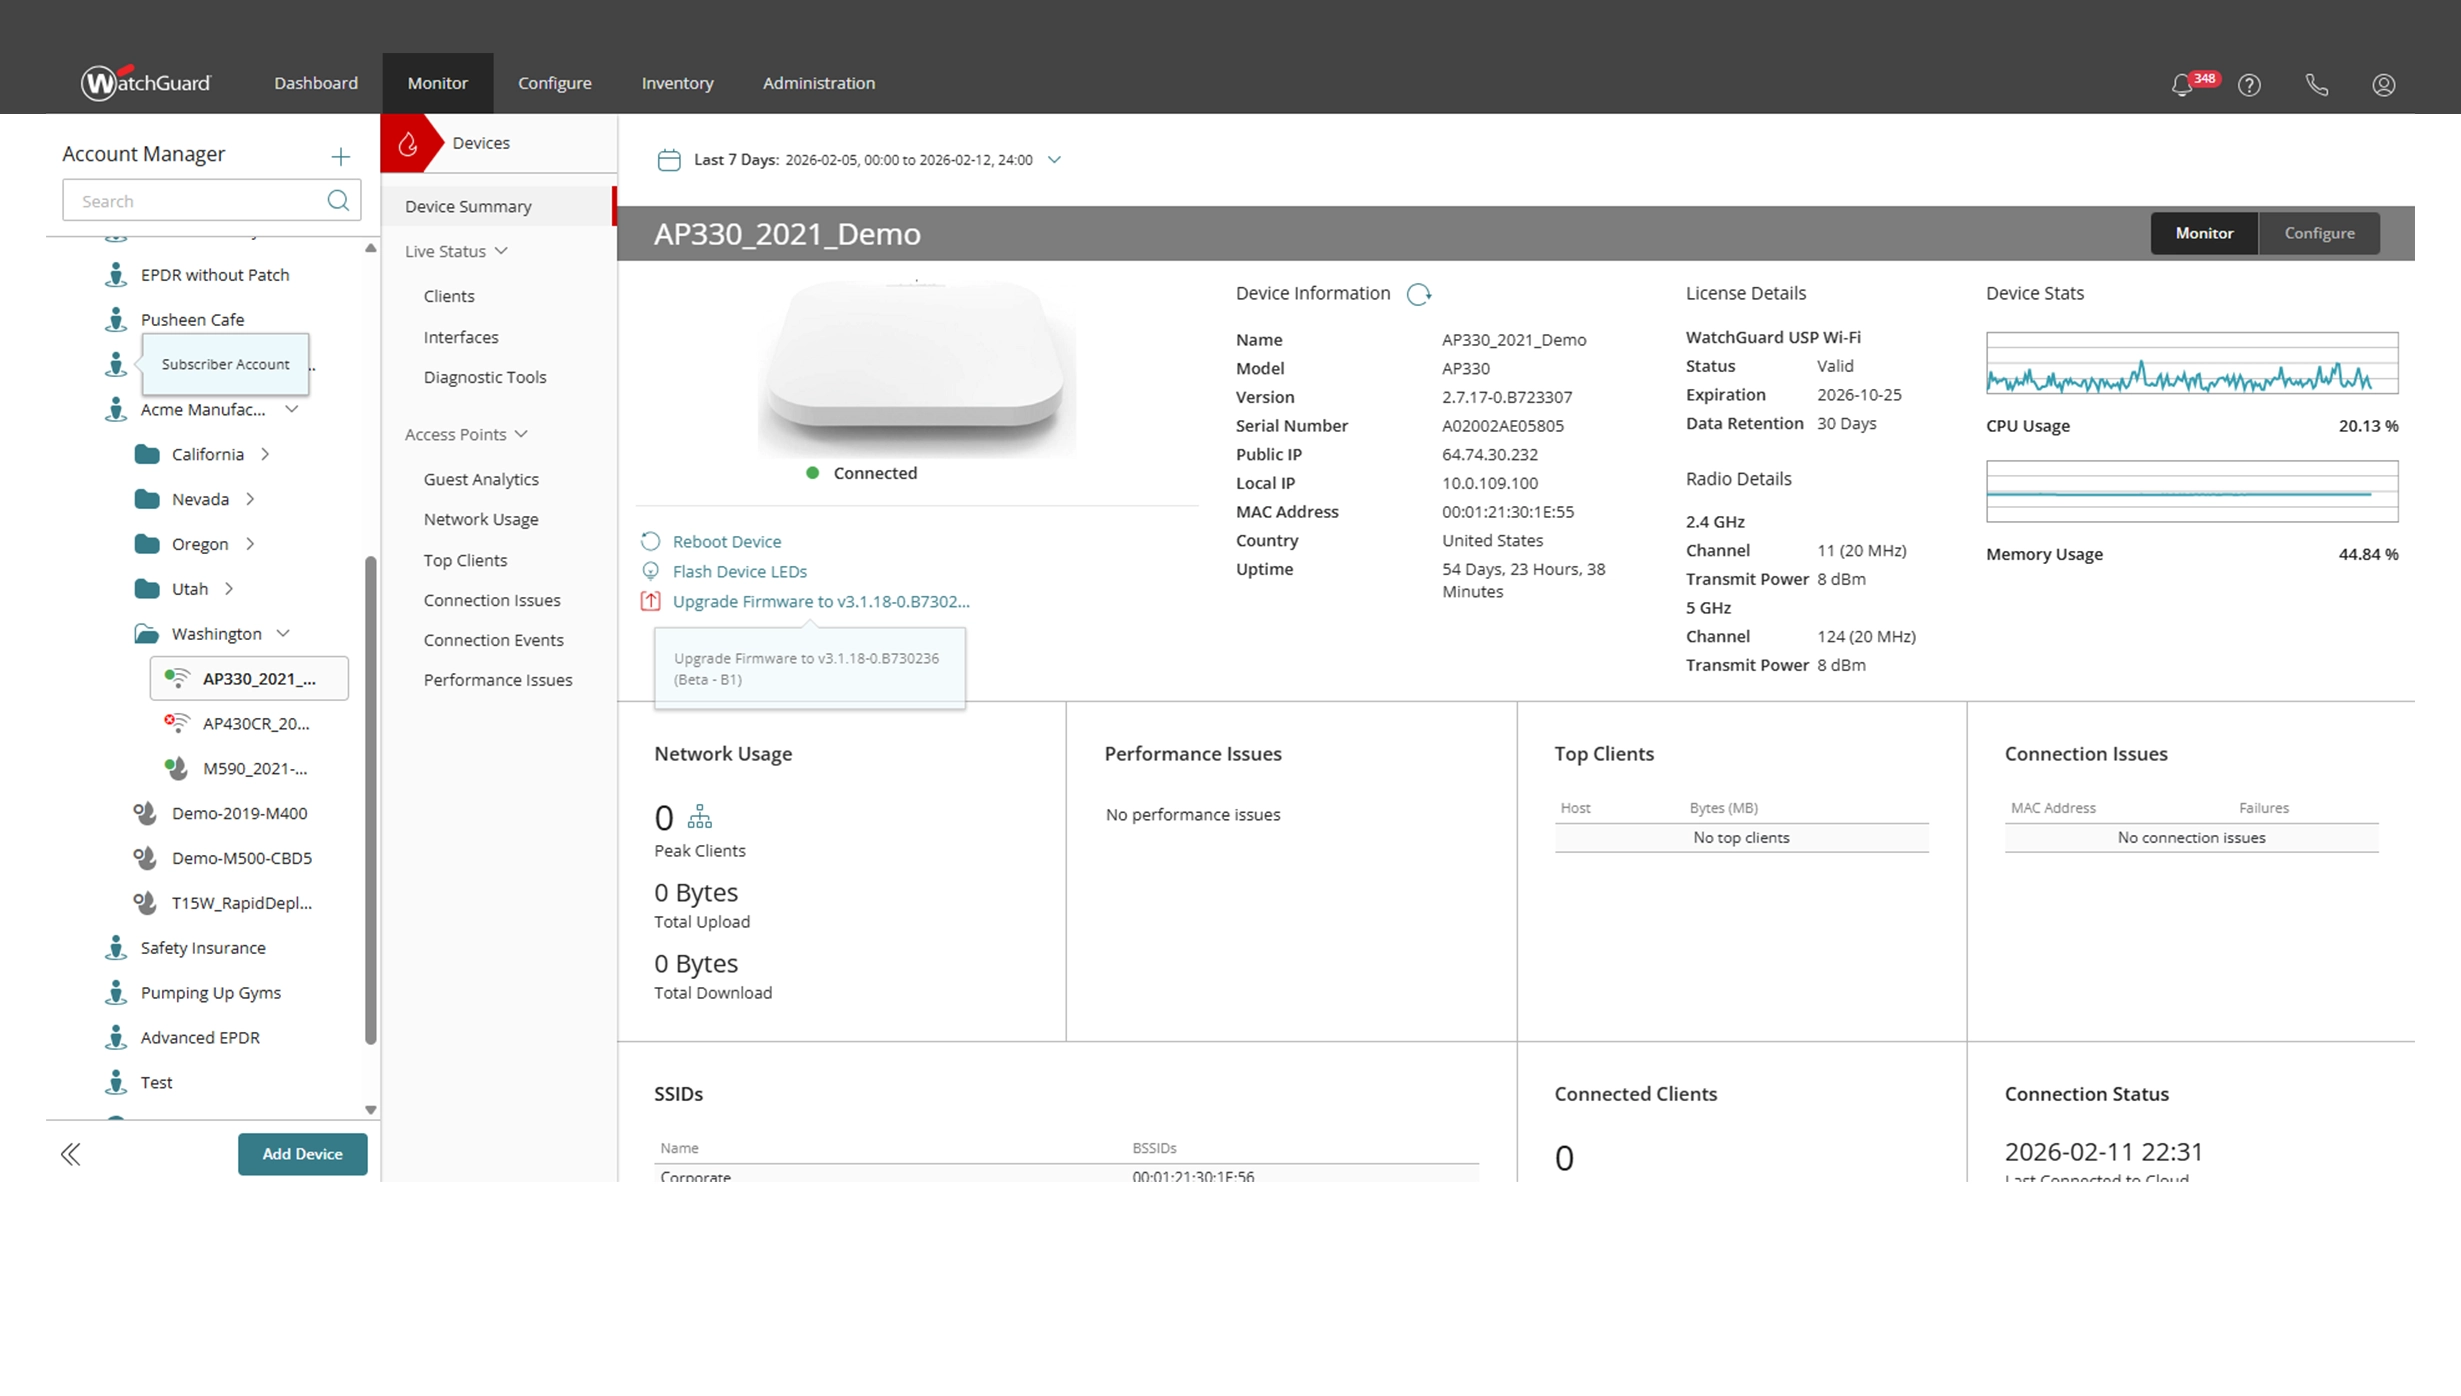Click the search magnifier icon
The image size is (2461, 1396).
(x=338, y=200)
